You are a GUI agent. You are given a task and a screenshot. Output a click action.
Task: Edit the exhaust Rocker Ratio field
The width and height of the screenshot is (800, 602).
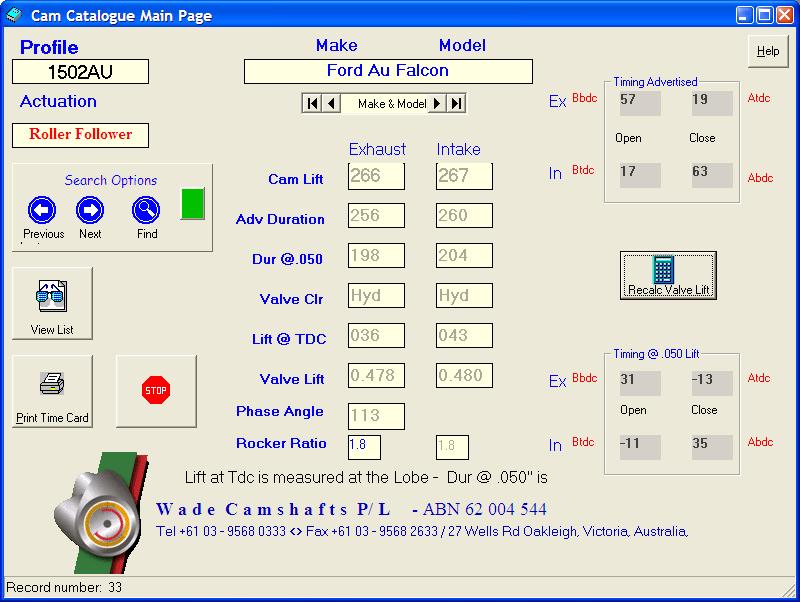pyautogui.click(x=364, y=447)
